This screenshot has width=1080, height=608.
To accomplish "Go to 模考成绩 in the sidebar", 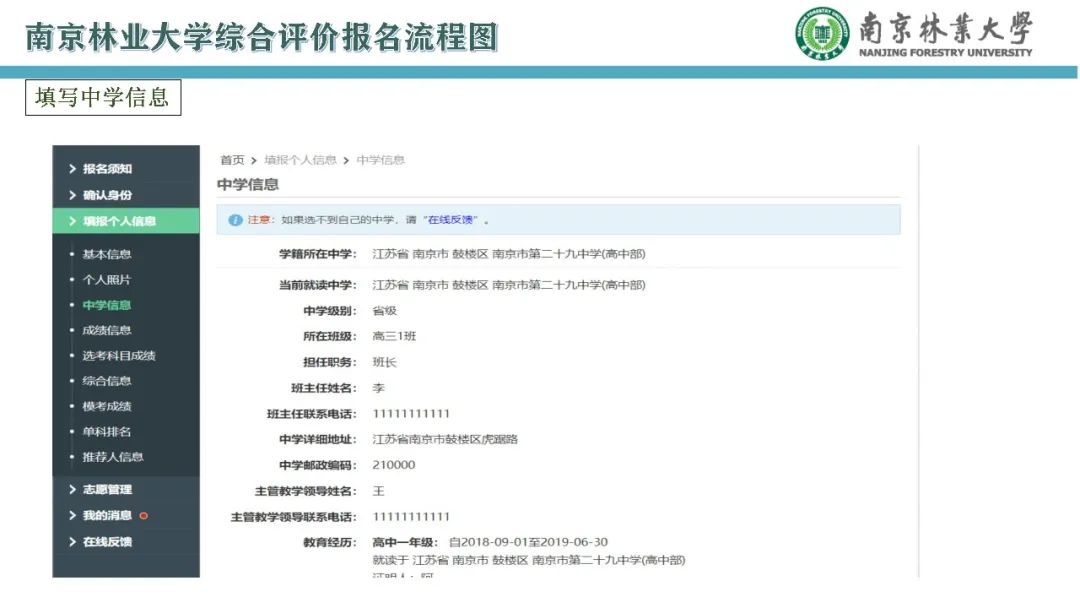I will [107, 406].
